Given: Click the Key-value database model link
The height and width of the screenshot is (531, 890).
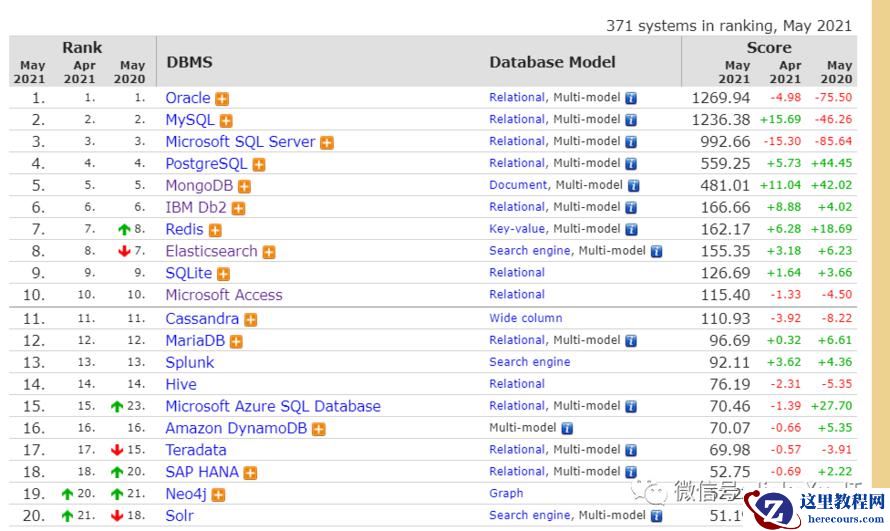Looking at the screenshot, I should [x=517, y=229].
